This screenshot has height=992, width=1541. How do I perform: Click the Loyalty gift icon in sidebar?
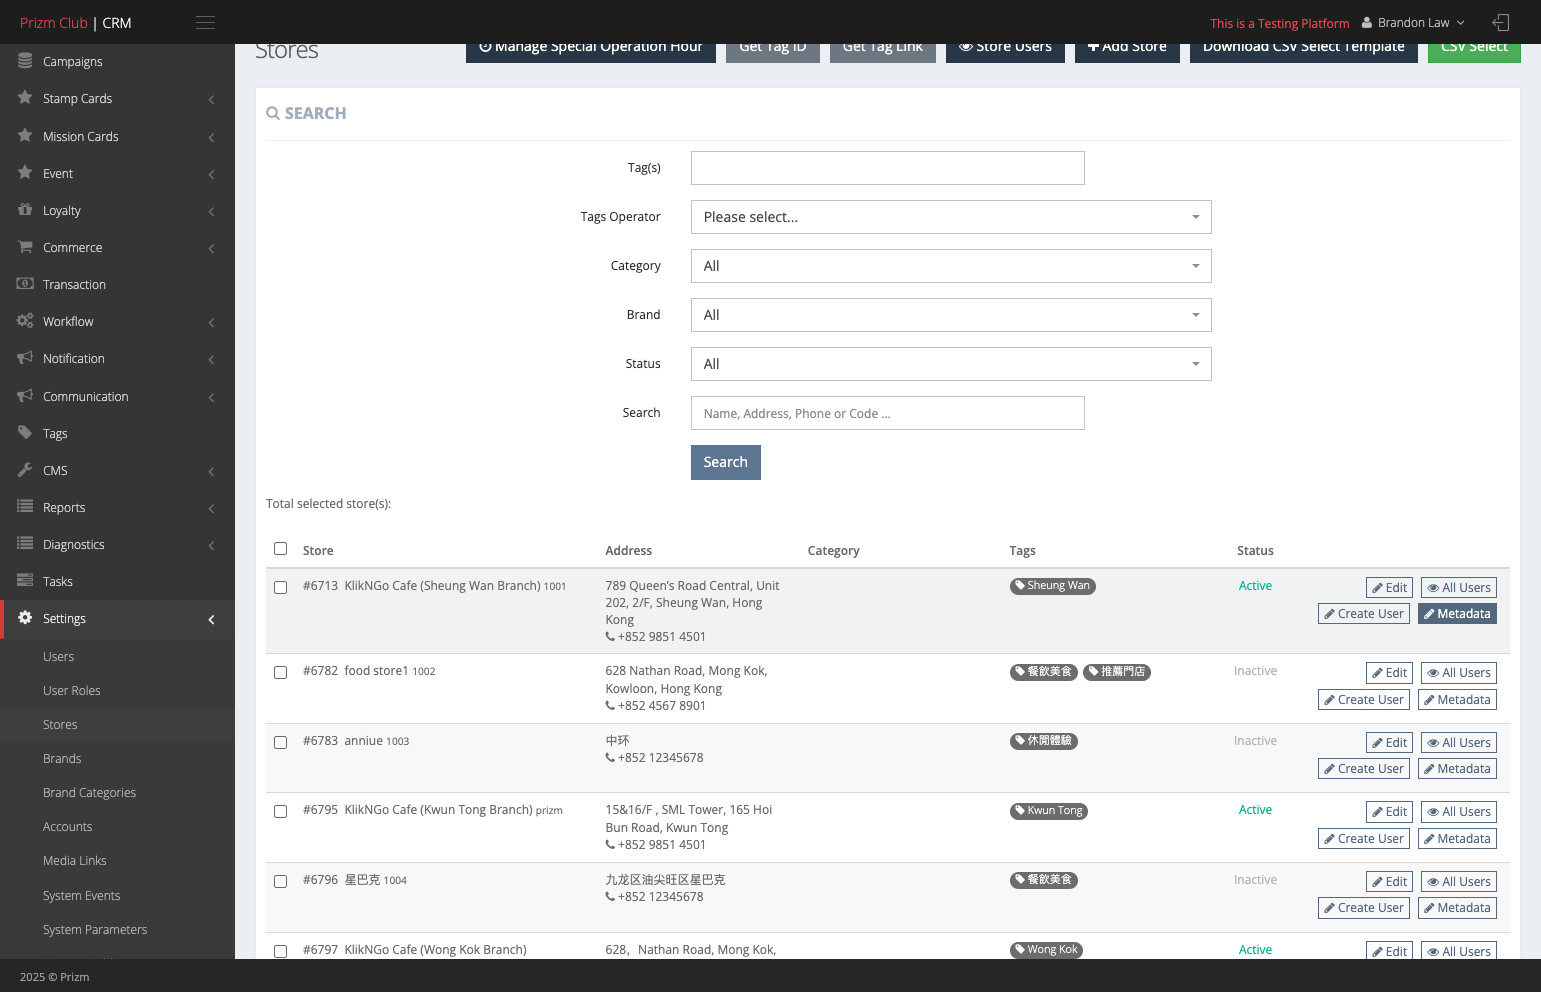click(25, 210)
